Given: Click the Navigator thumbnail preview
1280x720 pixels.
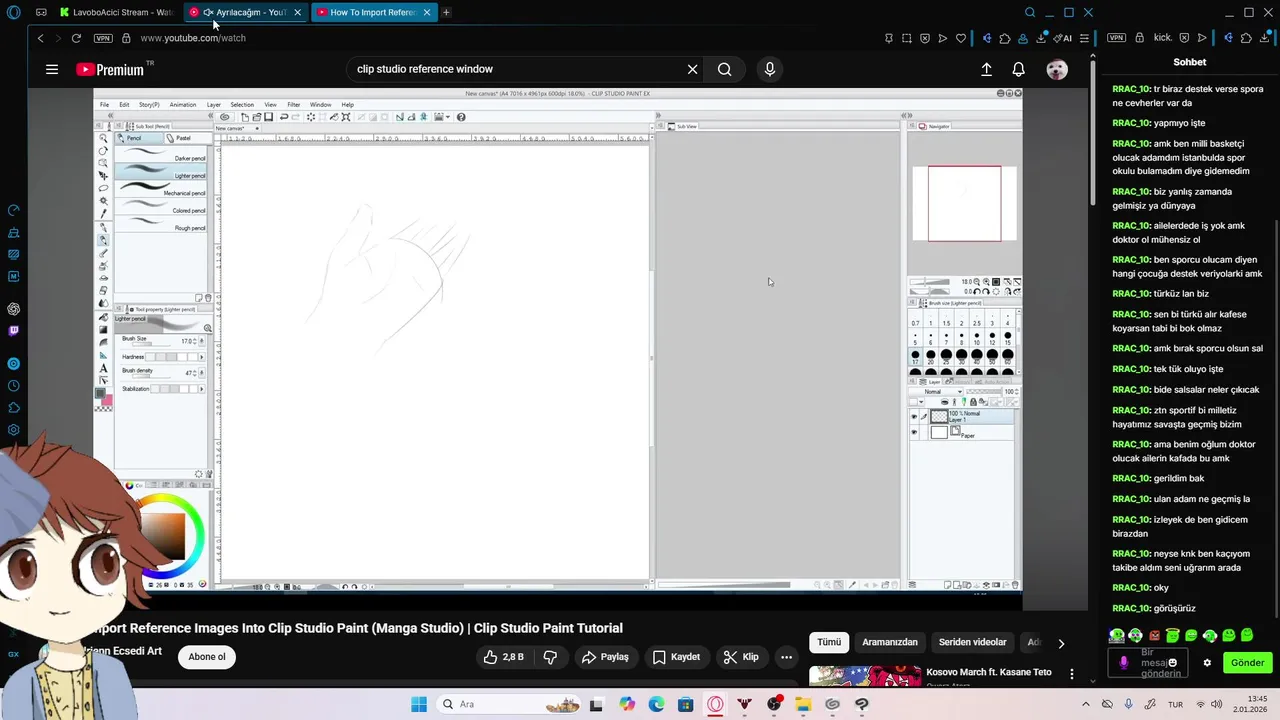Looking at the screenshot, I should click(964, 203).
